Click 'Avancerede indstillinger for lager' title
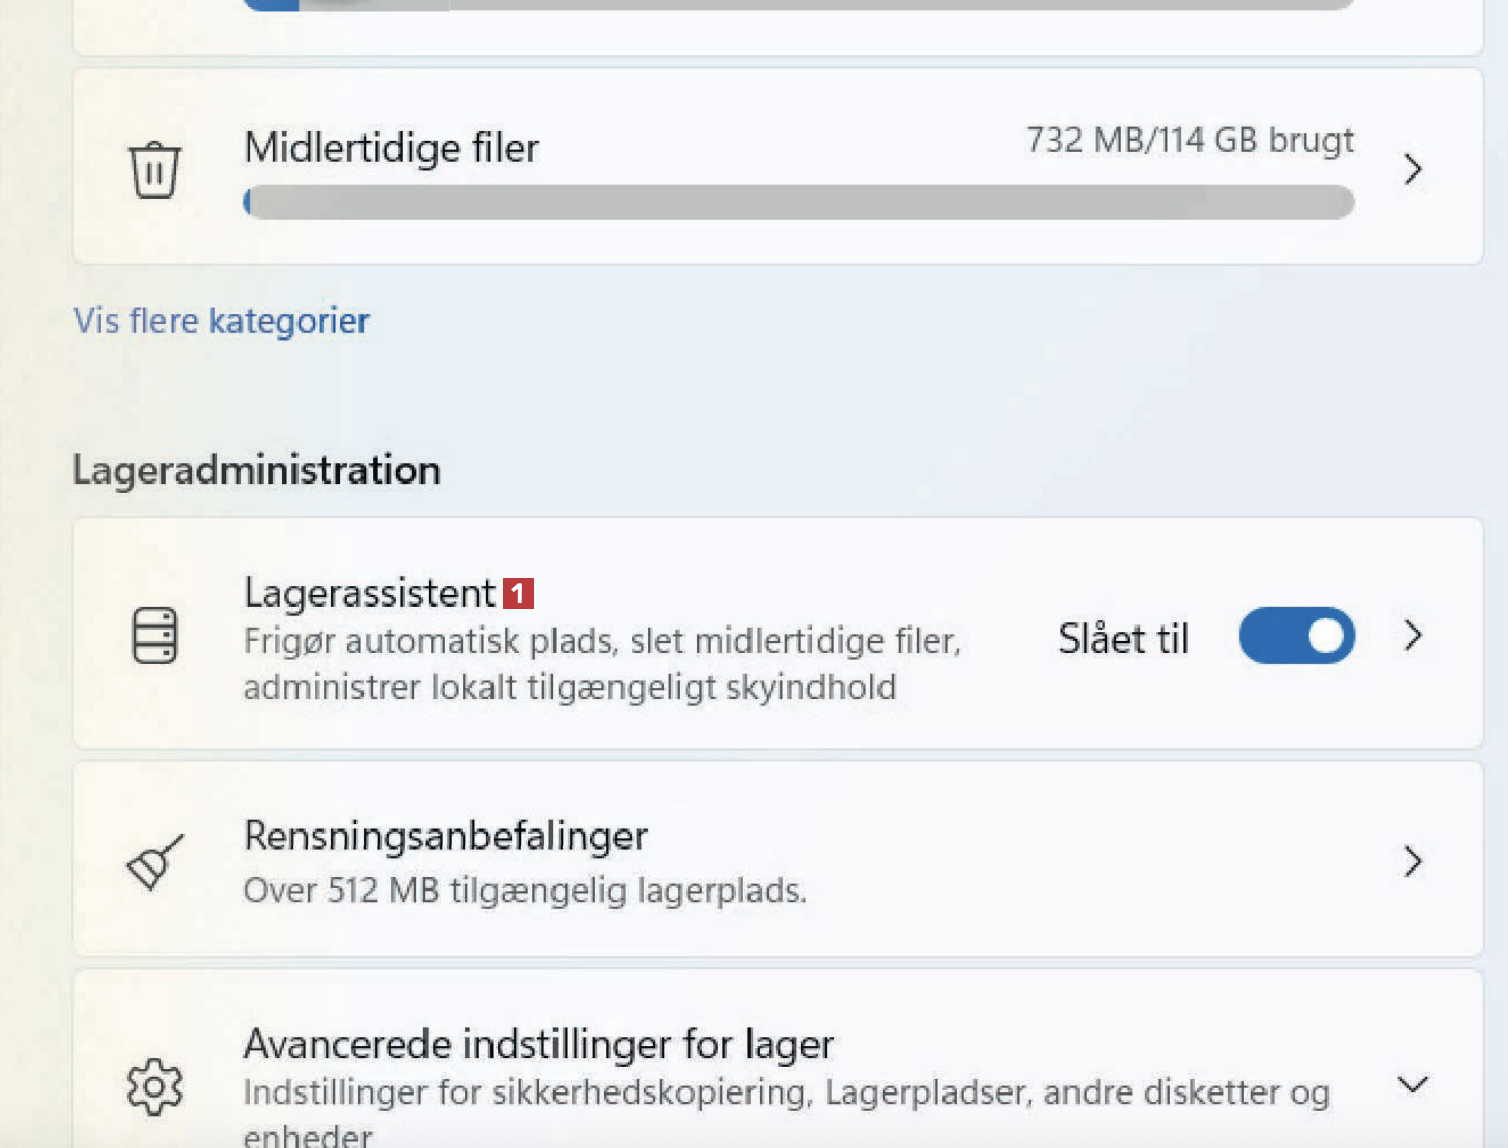The width and height of the screenshot is (1508, 1148). 538,1045
